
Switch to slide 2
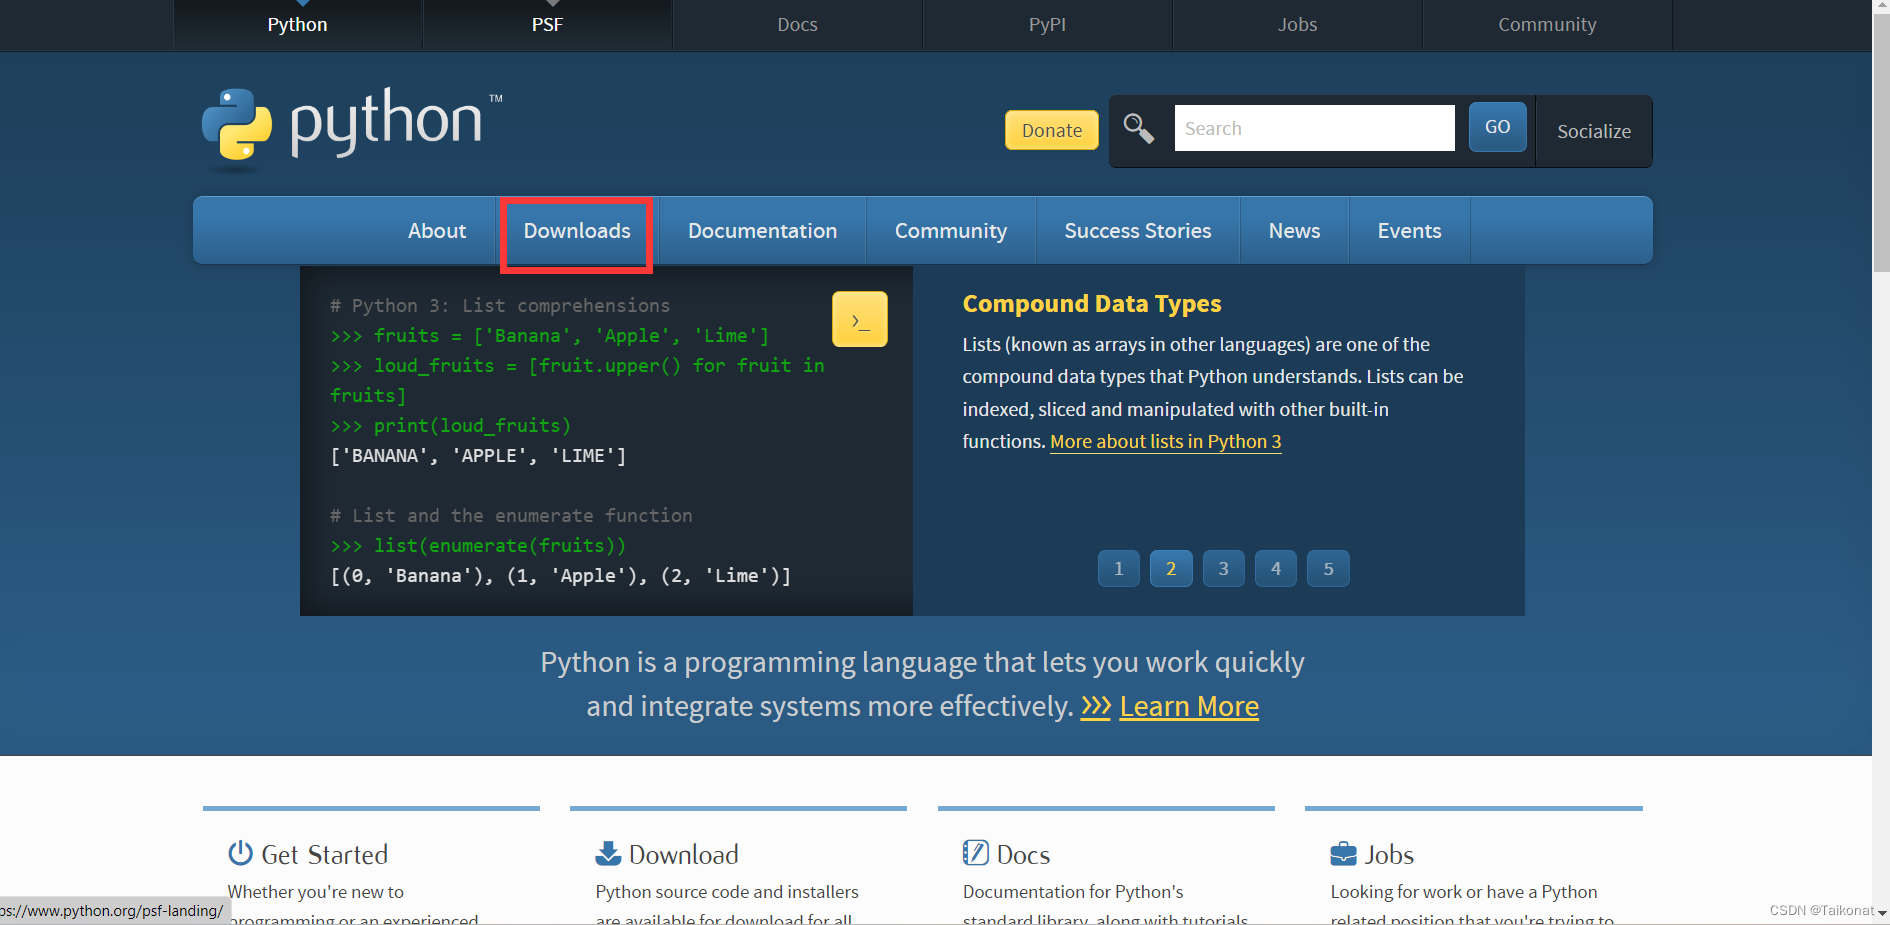tap(1171, 569)
